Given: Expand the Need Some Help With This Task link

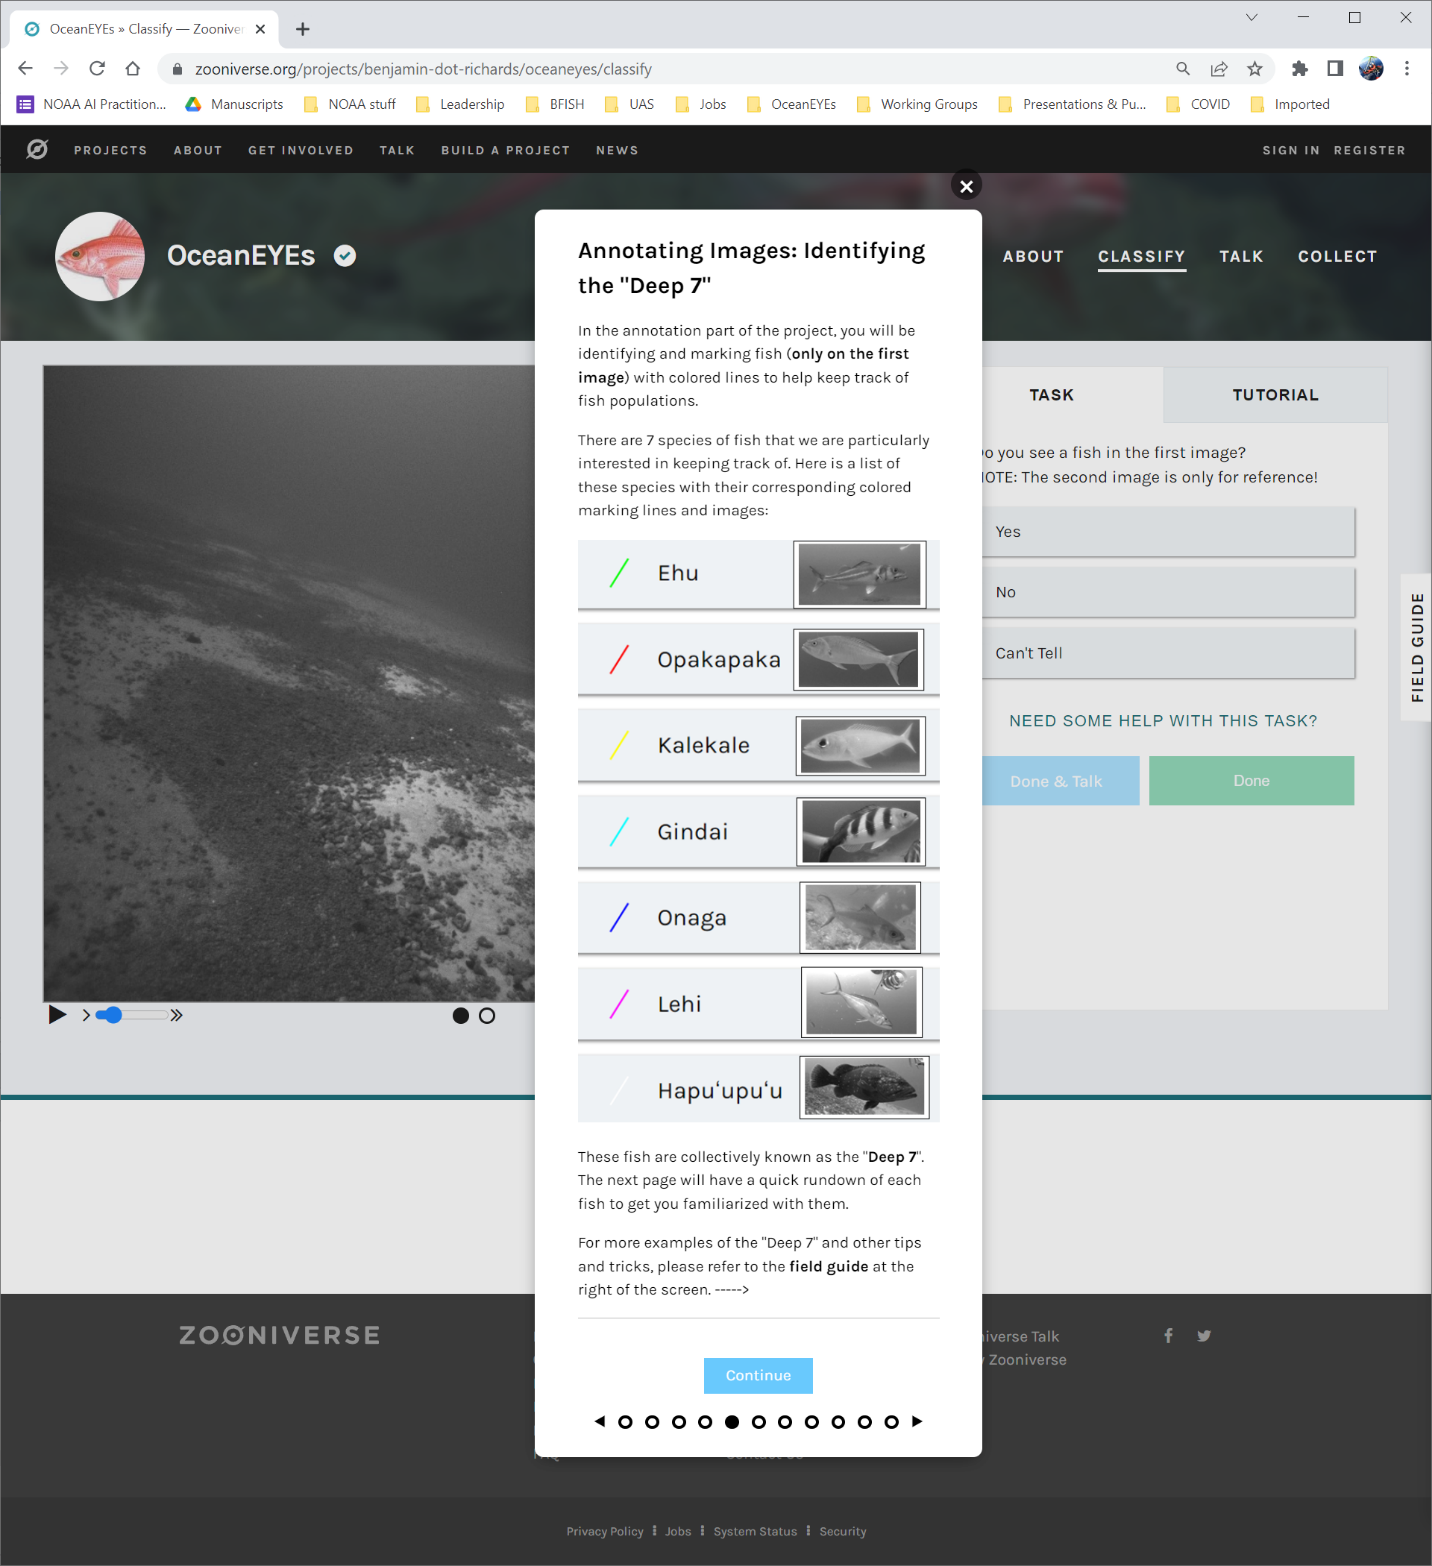Looking at the screenshot, I should click(x=1162, y=721).
